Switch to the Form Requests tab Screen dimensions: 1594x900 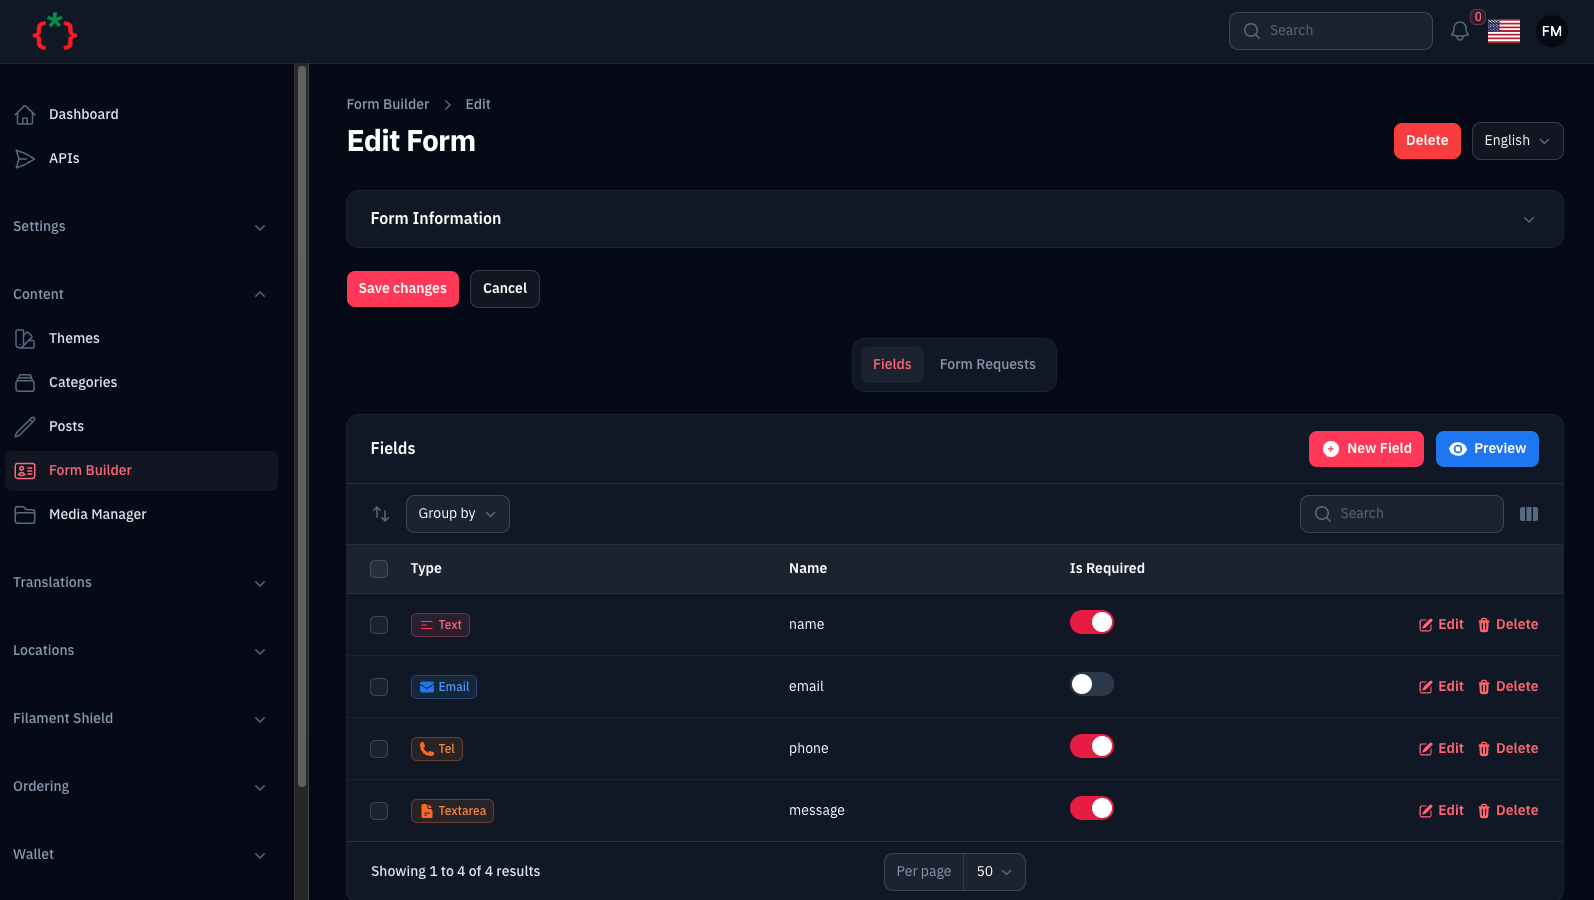tap(988, 365)
